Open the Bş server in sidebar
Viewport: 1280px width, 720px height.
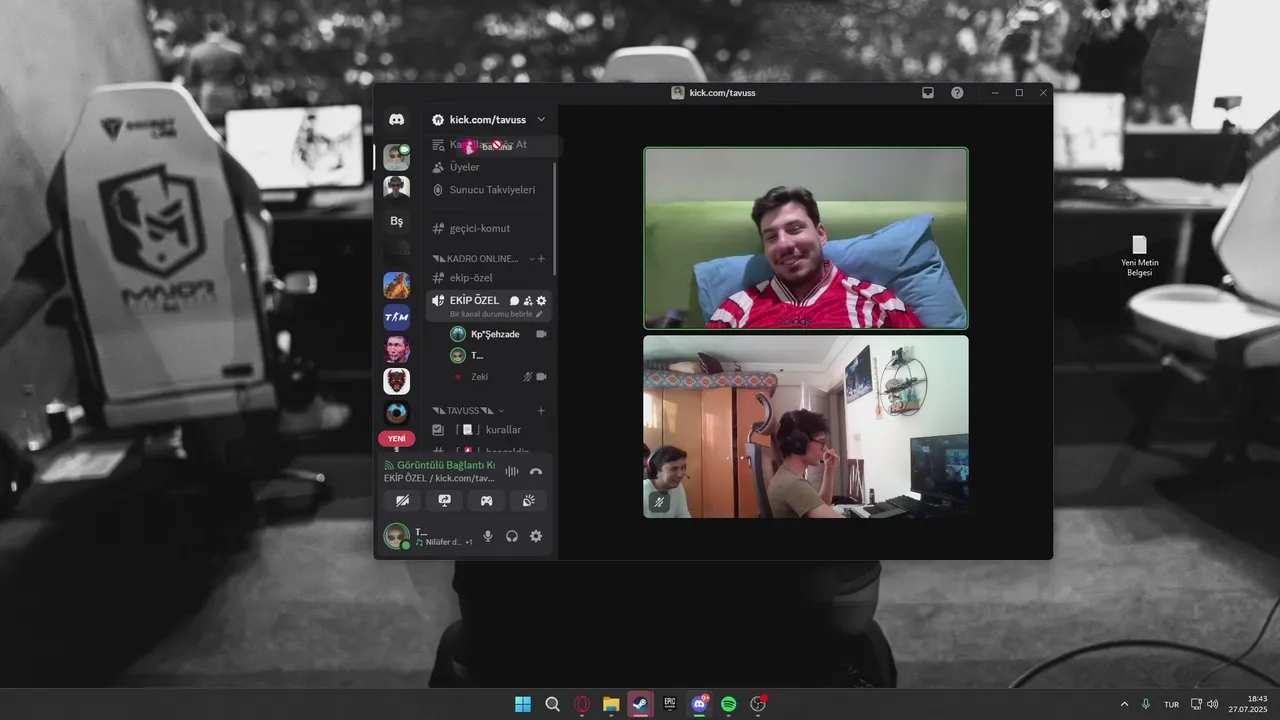point(397,221)
